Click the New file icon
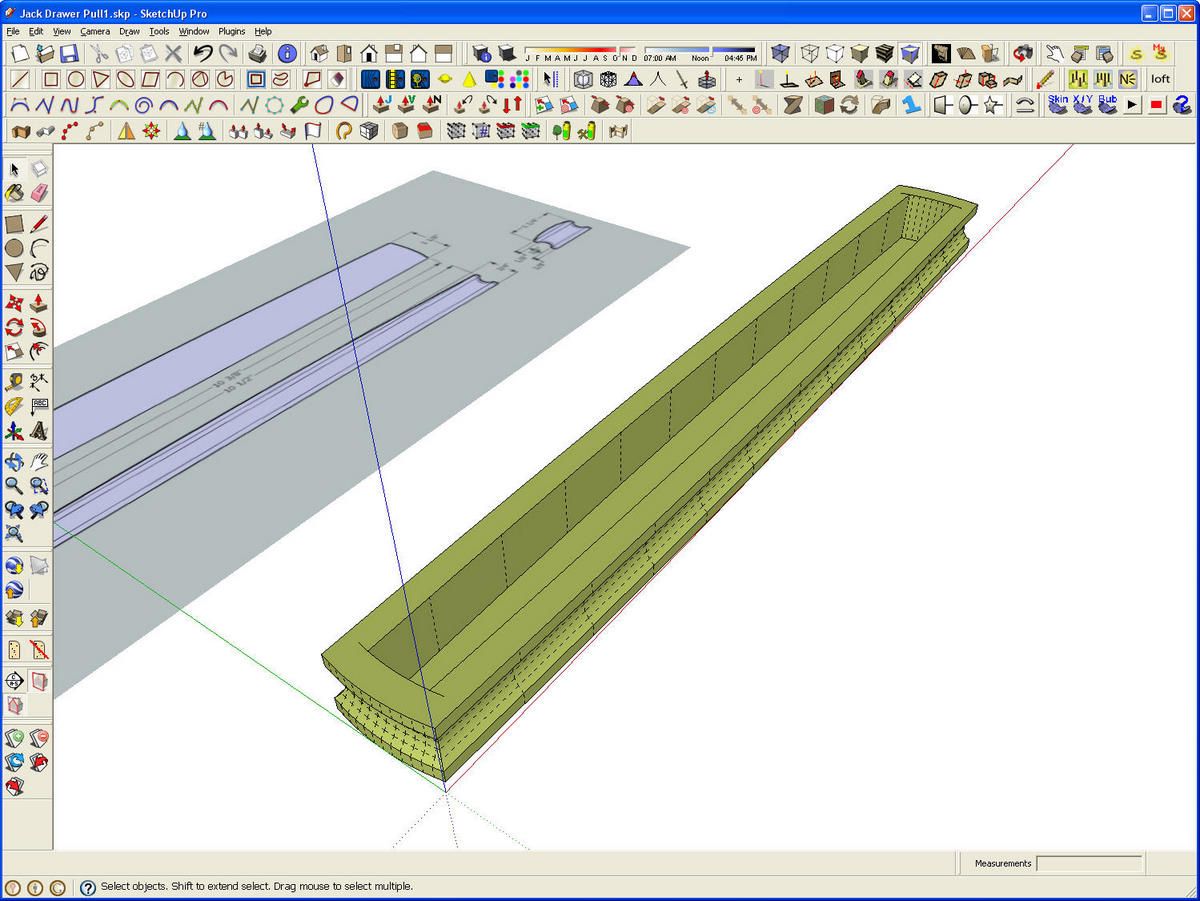The height and width of the screenshot is (901, 1200). [20, 53]
